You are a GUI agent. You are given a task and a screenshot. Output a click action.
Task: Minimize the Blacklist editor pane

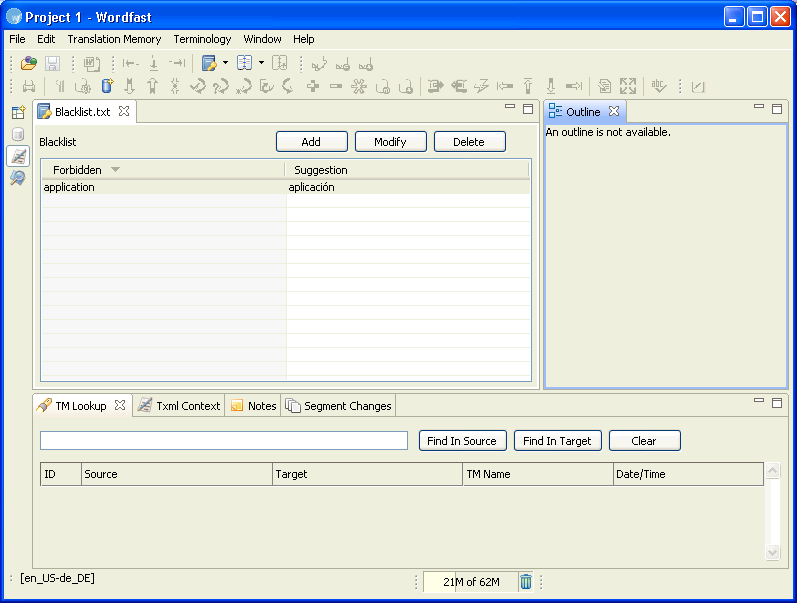510,107
